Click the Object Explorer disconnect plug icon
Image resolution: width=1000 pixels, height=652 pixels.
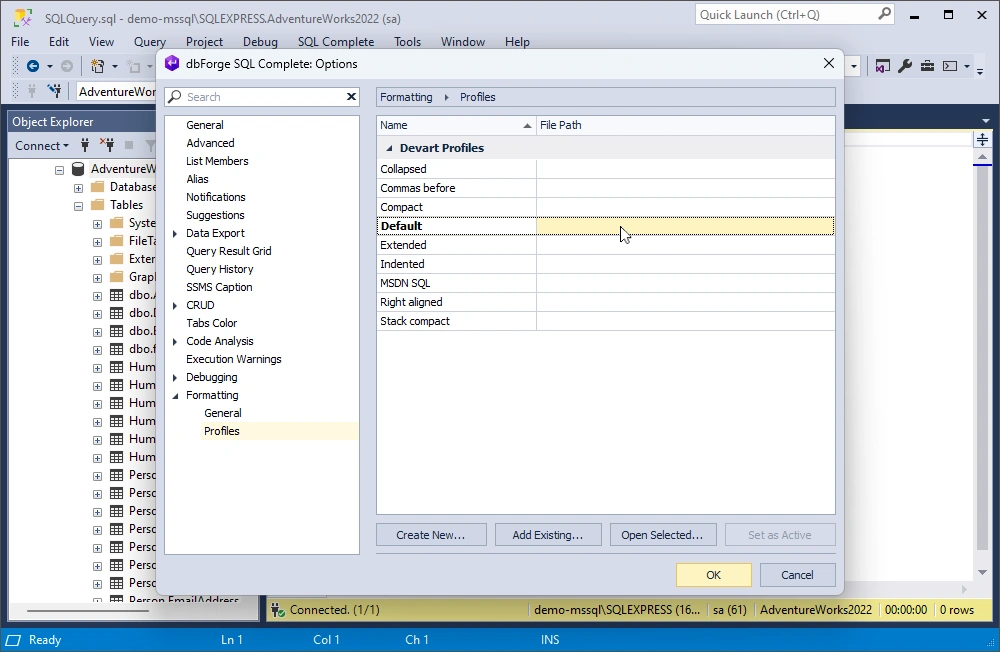click(107, 146)
